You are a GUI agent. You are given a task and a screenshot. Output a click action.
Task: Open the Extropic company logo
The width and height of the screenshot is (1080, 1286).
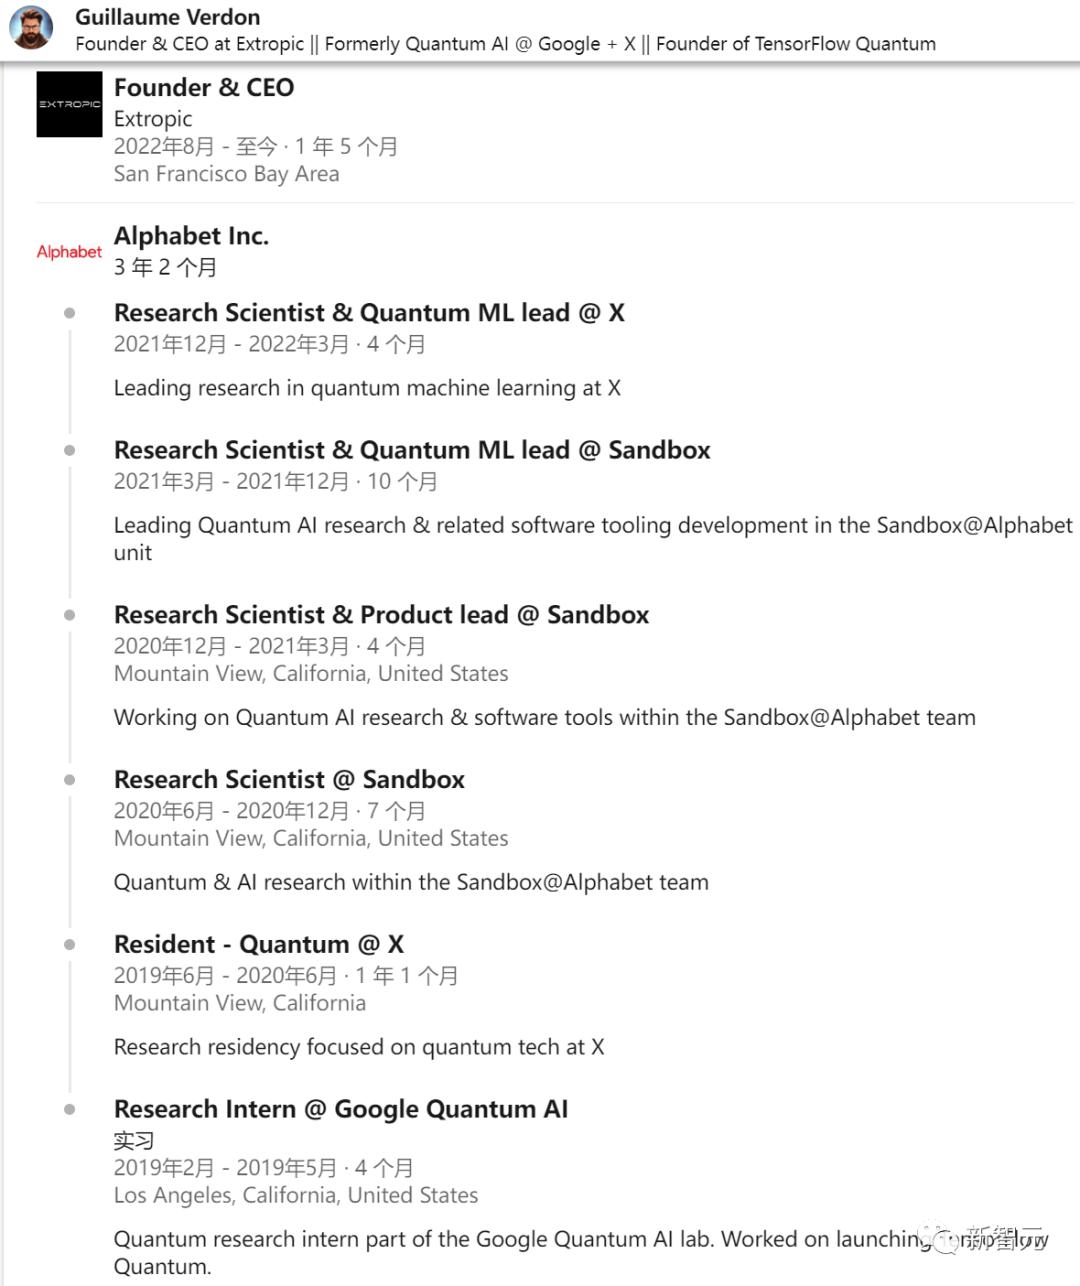click(69, 104)
